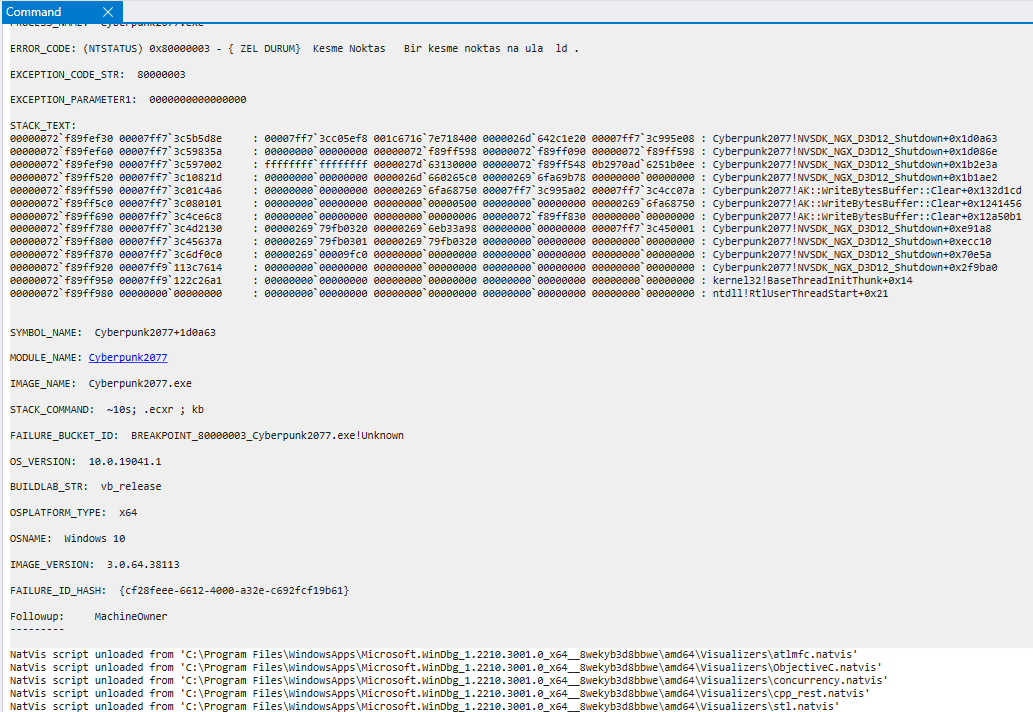Click SYMBOL_NAME value Cyberpunk2077+1d0a63

[155, 333]
